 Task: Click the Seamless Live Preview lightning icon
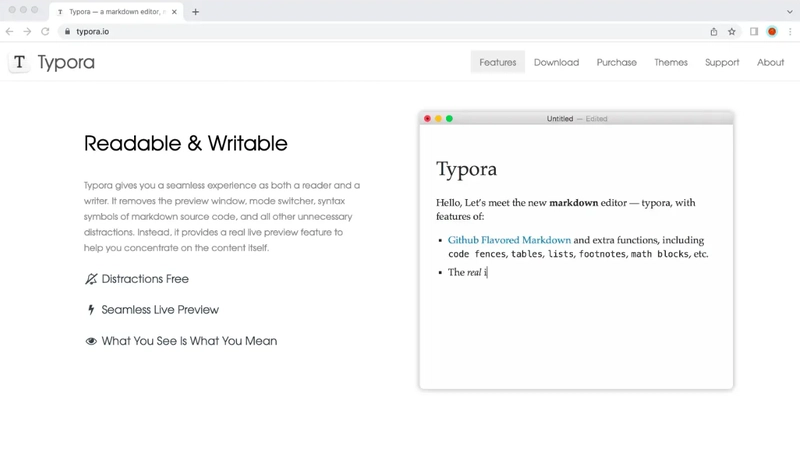(x=91, y=310)
